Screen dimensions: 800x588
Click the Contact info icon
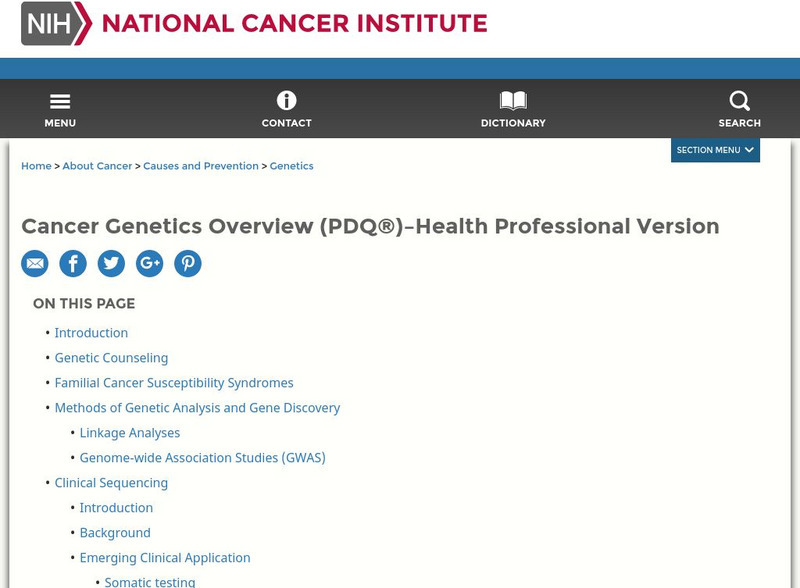coord(287,101)
